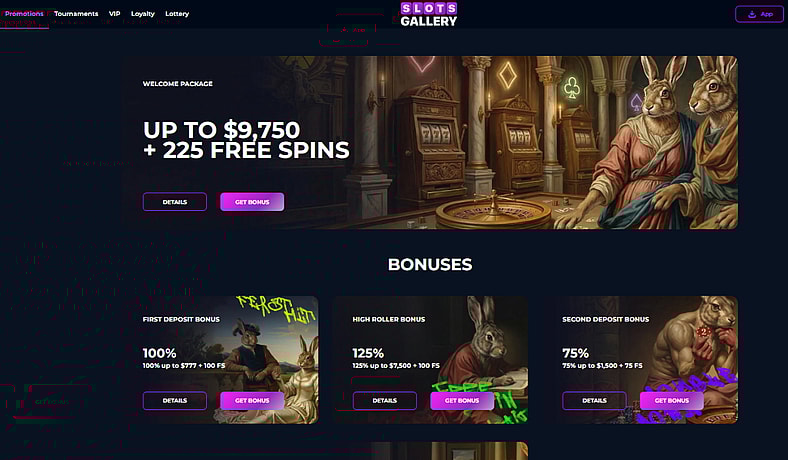
Task: View High Roller Bonus details
Action: click(x=384, y=401)
